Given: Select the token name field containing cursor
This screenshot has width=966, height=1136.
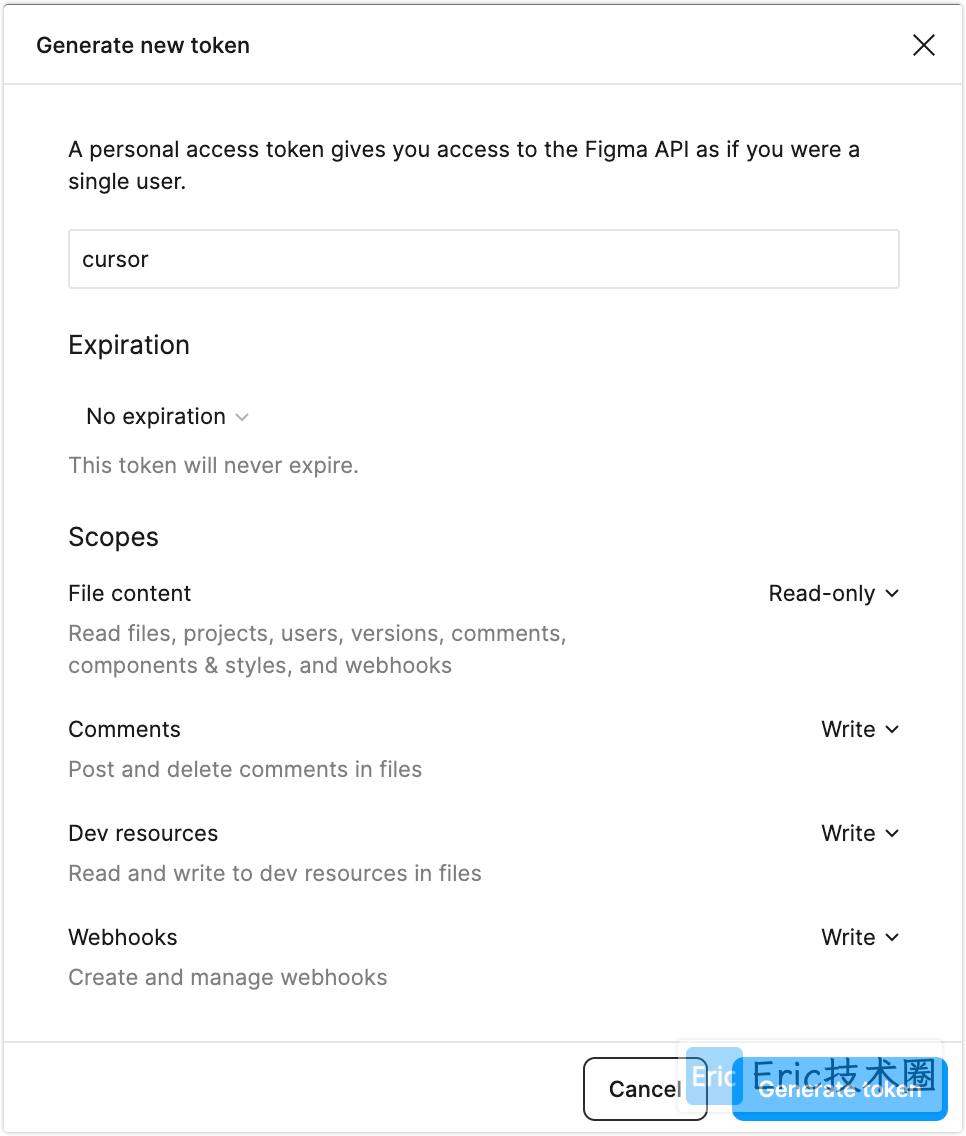Looking at the screenshot, I should [x=484, y=259].
